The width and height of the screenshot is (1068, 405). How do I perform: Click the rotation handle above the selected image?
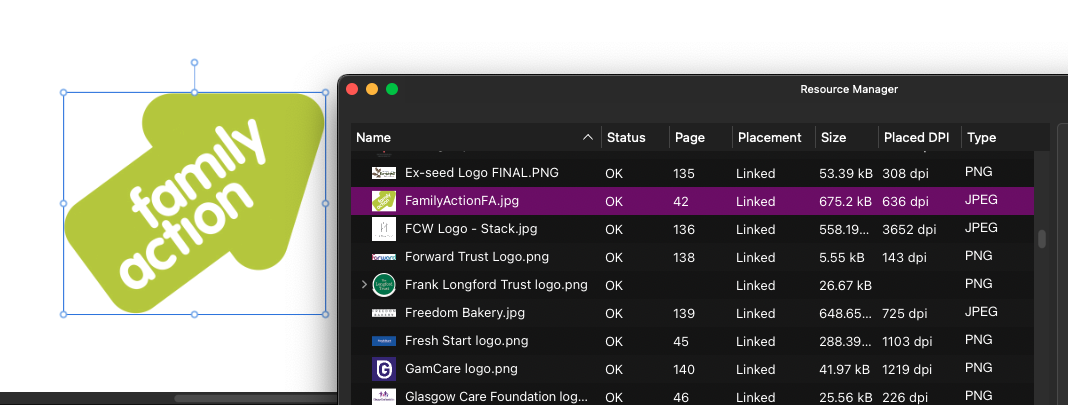click(194, 63)
